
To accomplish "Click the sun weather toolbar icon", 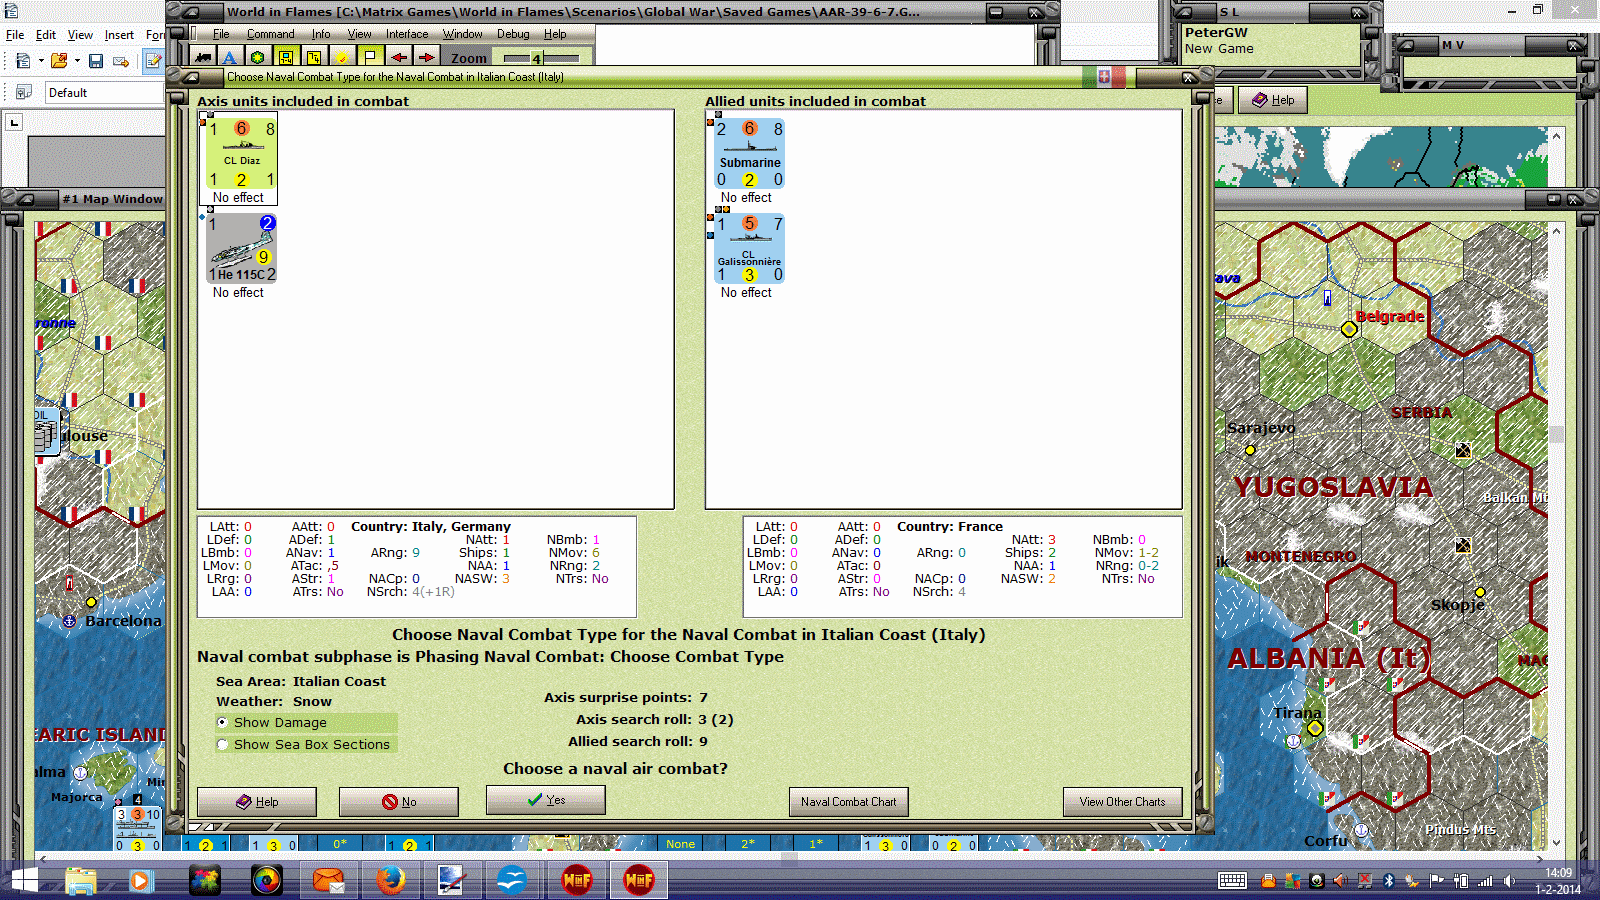I will pos(342,58).
